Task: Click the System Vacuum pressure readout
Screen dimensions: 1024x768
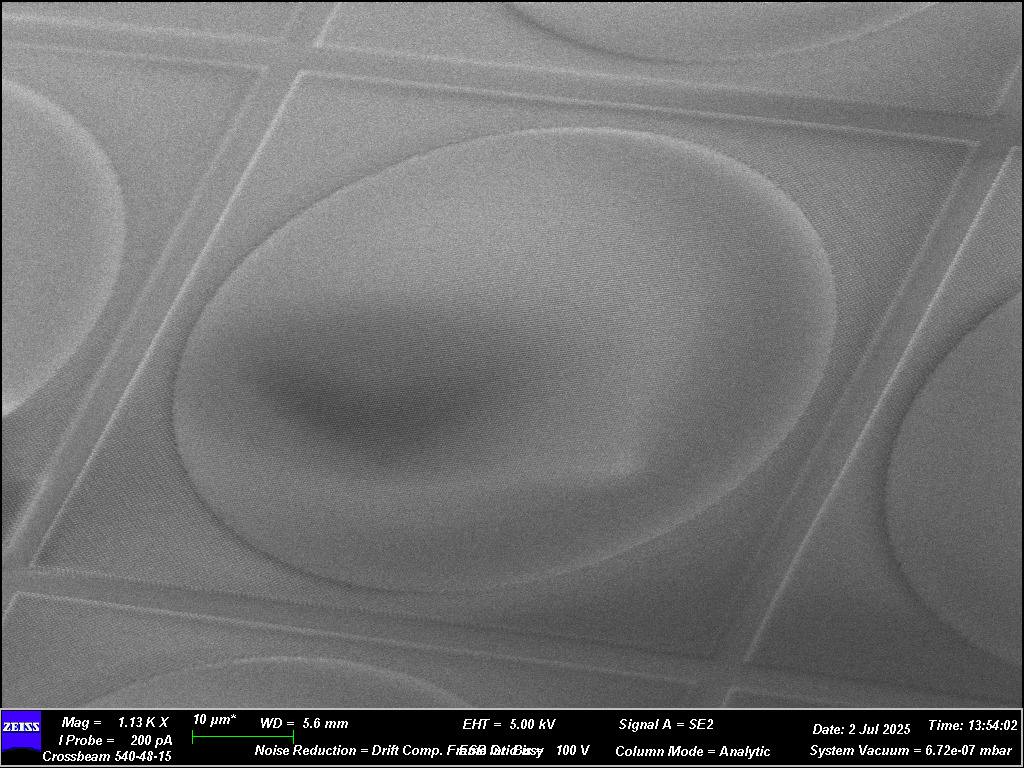Action: point(909,751)
